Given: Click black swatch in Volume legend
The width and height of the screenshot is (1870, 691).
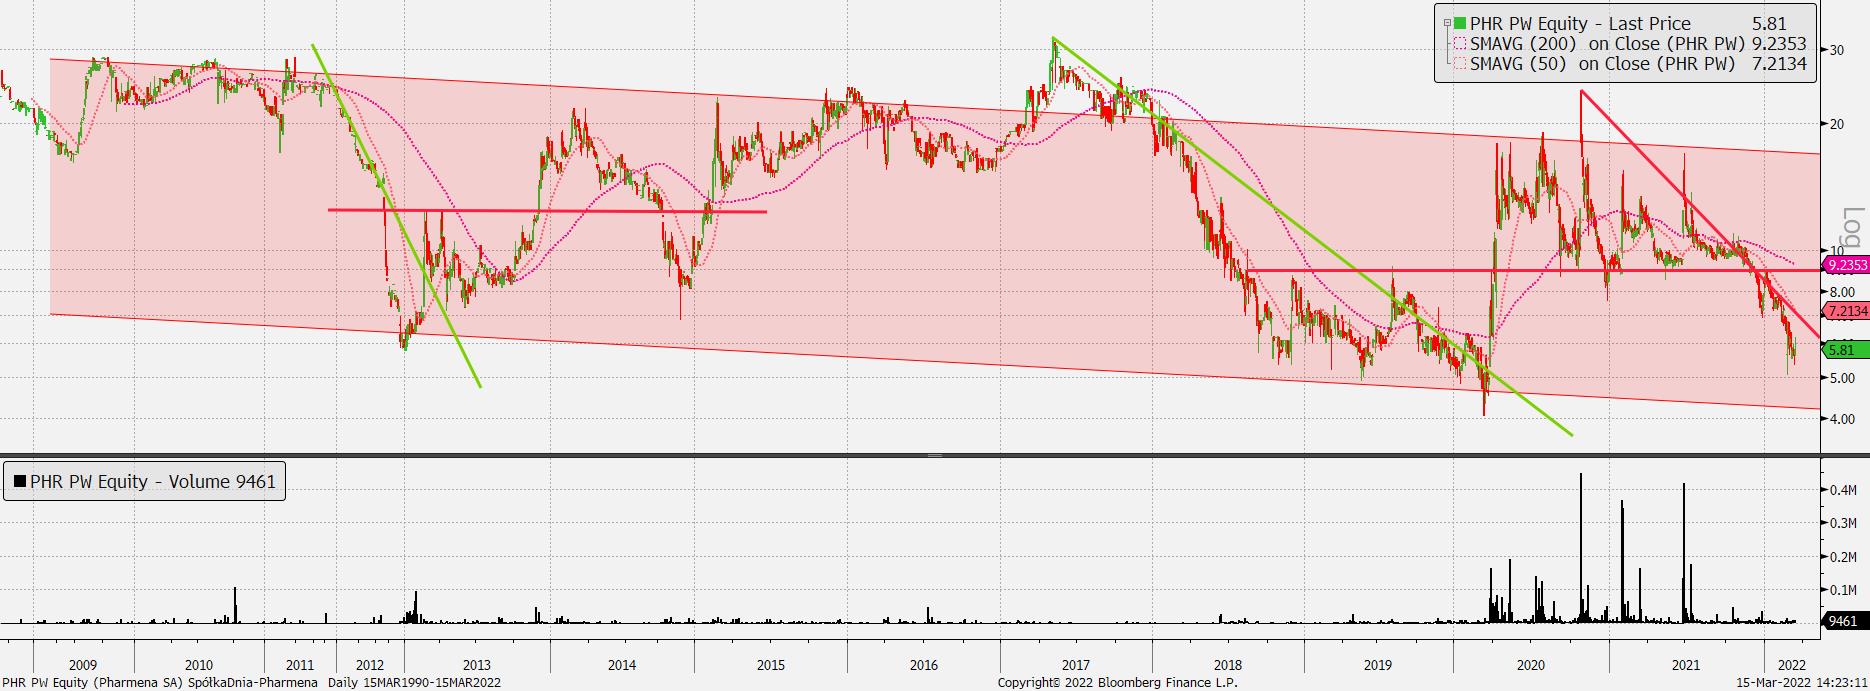Looking at the screenshot, I should click(x=20, y=481).
